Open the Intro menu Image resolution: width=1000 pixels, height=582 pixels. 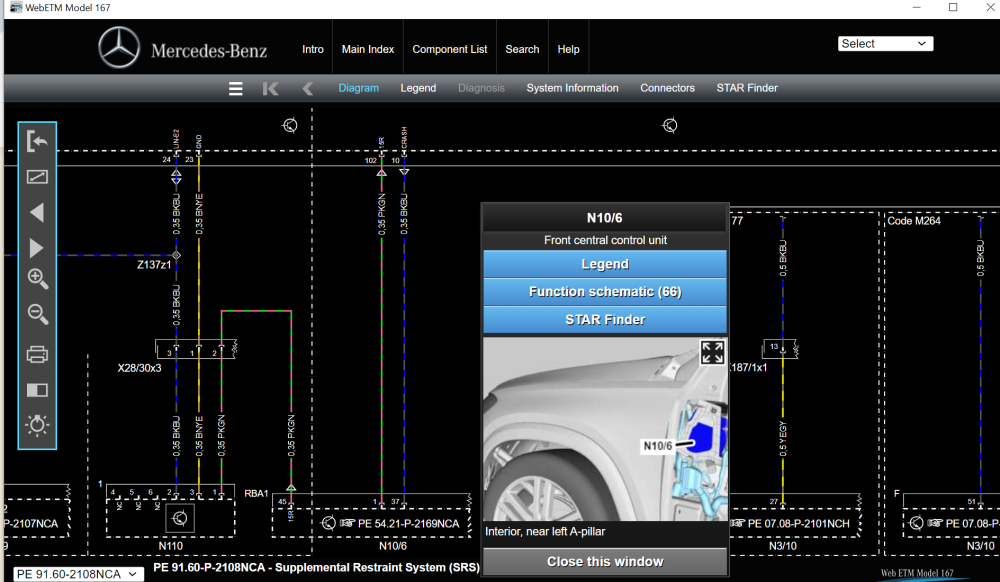[312, 49]
